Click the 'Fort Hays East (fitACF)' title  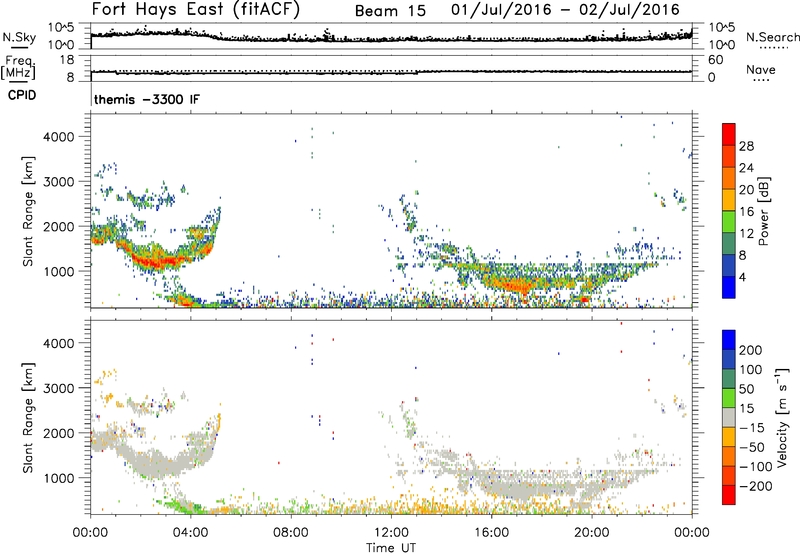coord(195,9)
